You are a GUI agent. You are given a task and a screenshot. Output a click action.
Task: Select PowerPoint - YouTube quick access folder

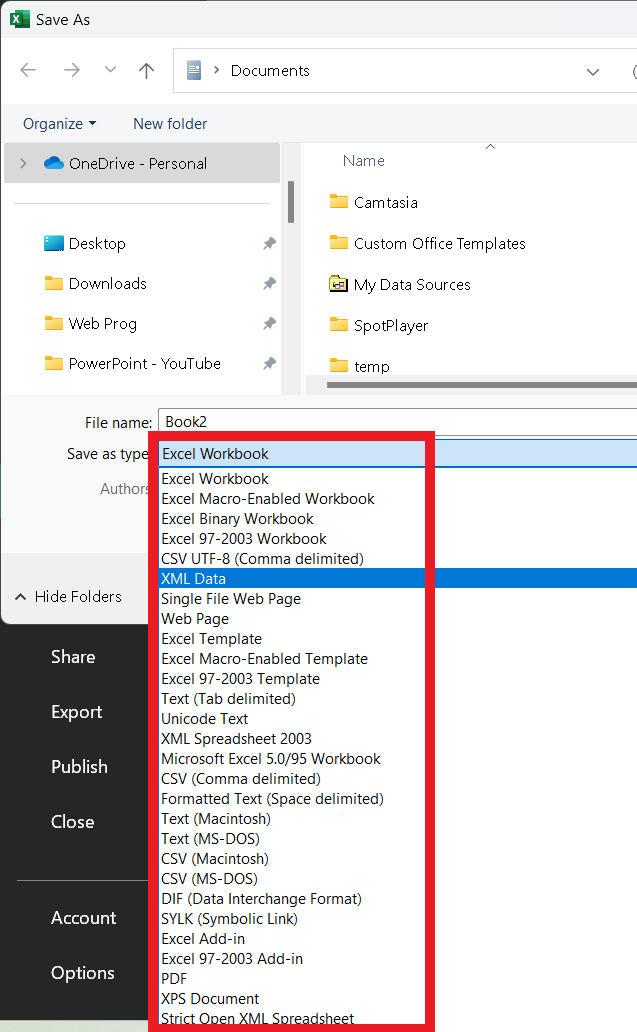[x=144, y=363]
